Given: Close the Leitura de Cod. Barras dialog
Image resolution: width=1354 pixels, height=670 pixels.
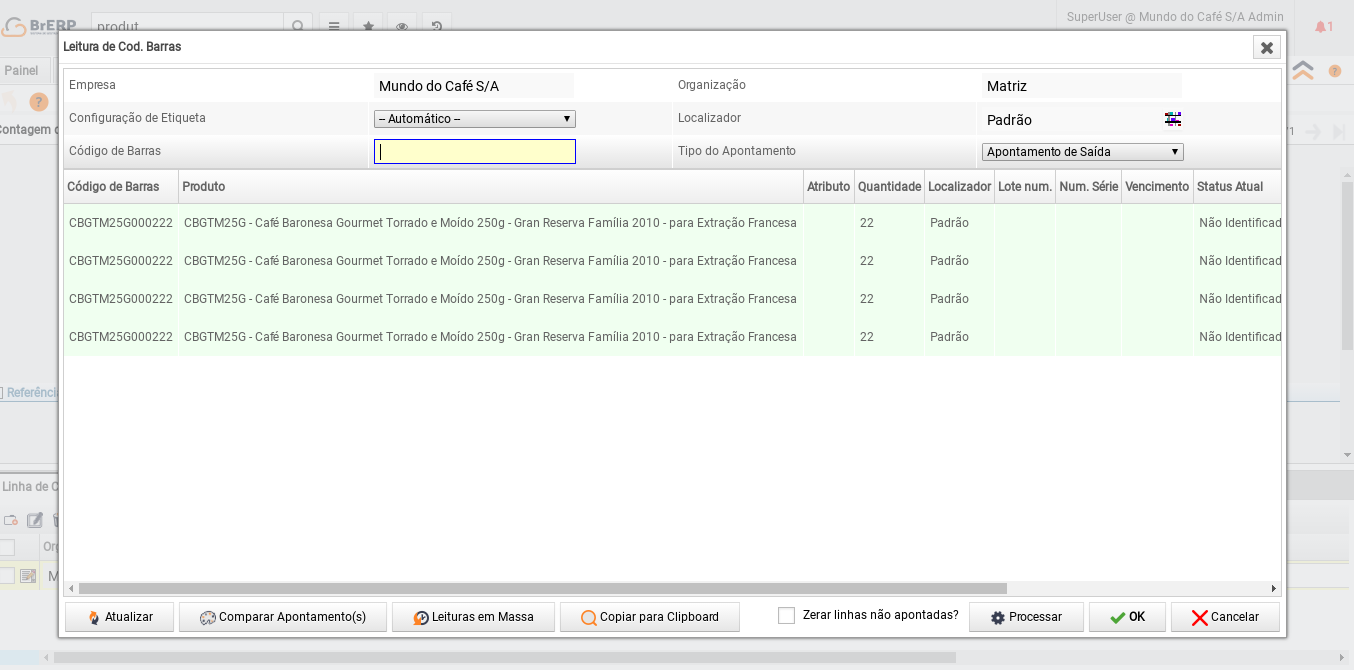Looking at the screenshot, I should pyautogui.click(x=1266, y=48).
